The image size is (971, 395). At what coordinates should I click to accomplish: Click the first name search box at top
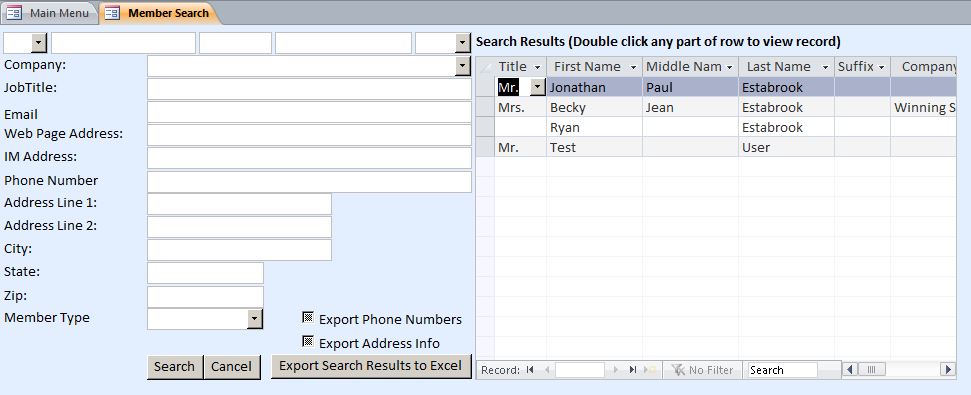click(123, 43)
